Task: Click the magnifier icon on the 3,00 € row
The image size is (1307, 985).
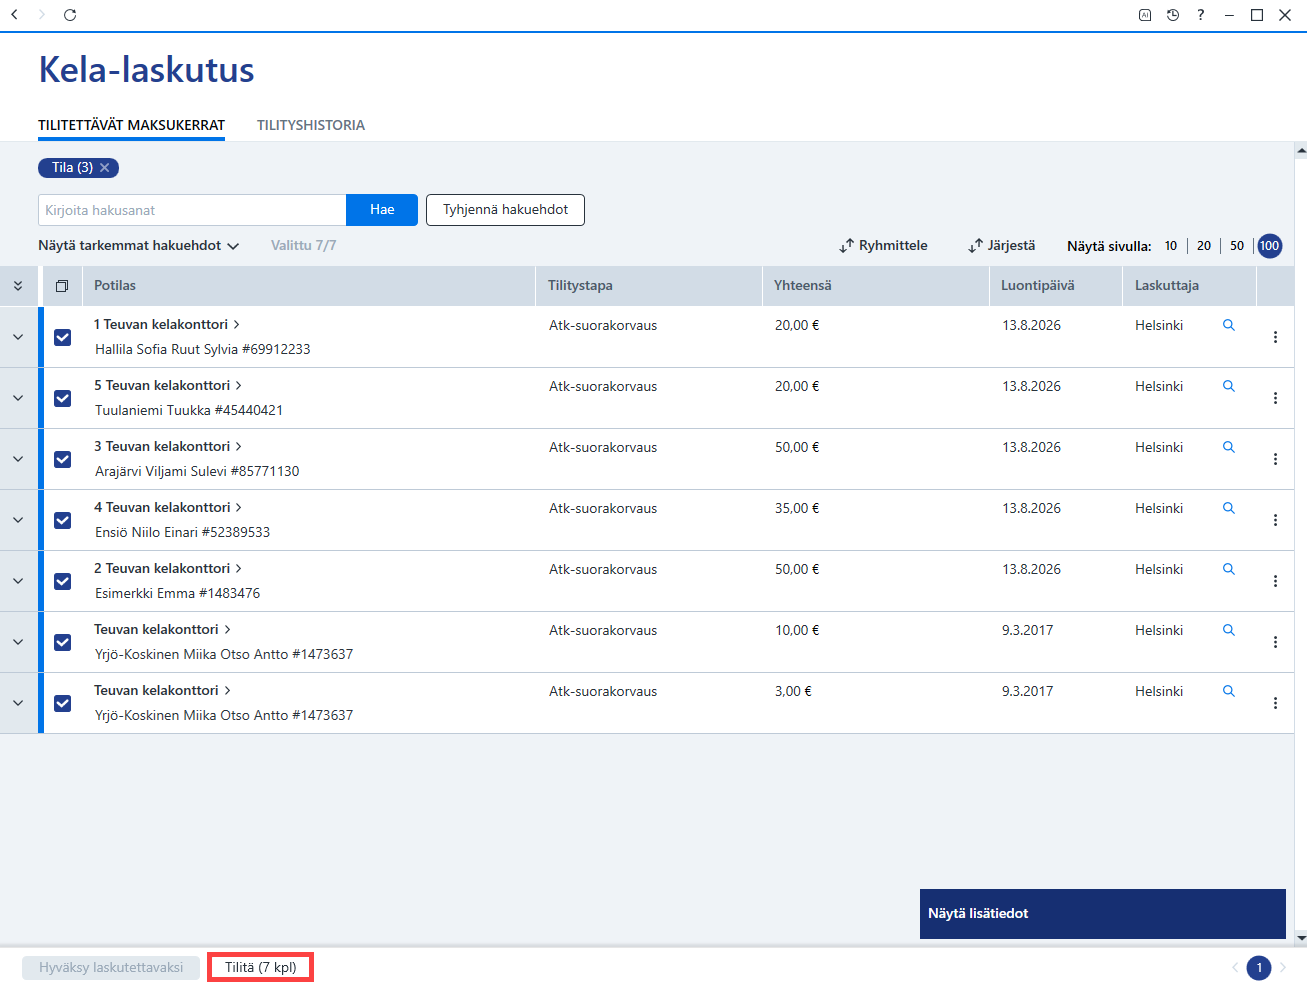Action: tap(1229, 691)
